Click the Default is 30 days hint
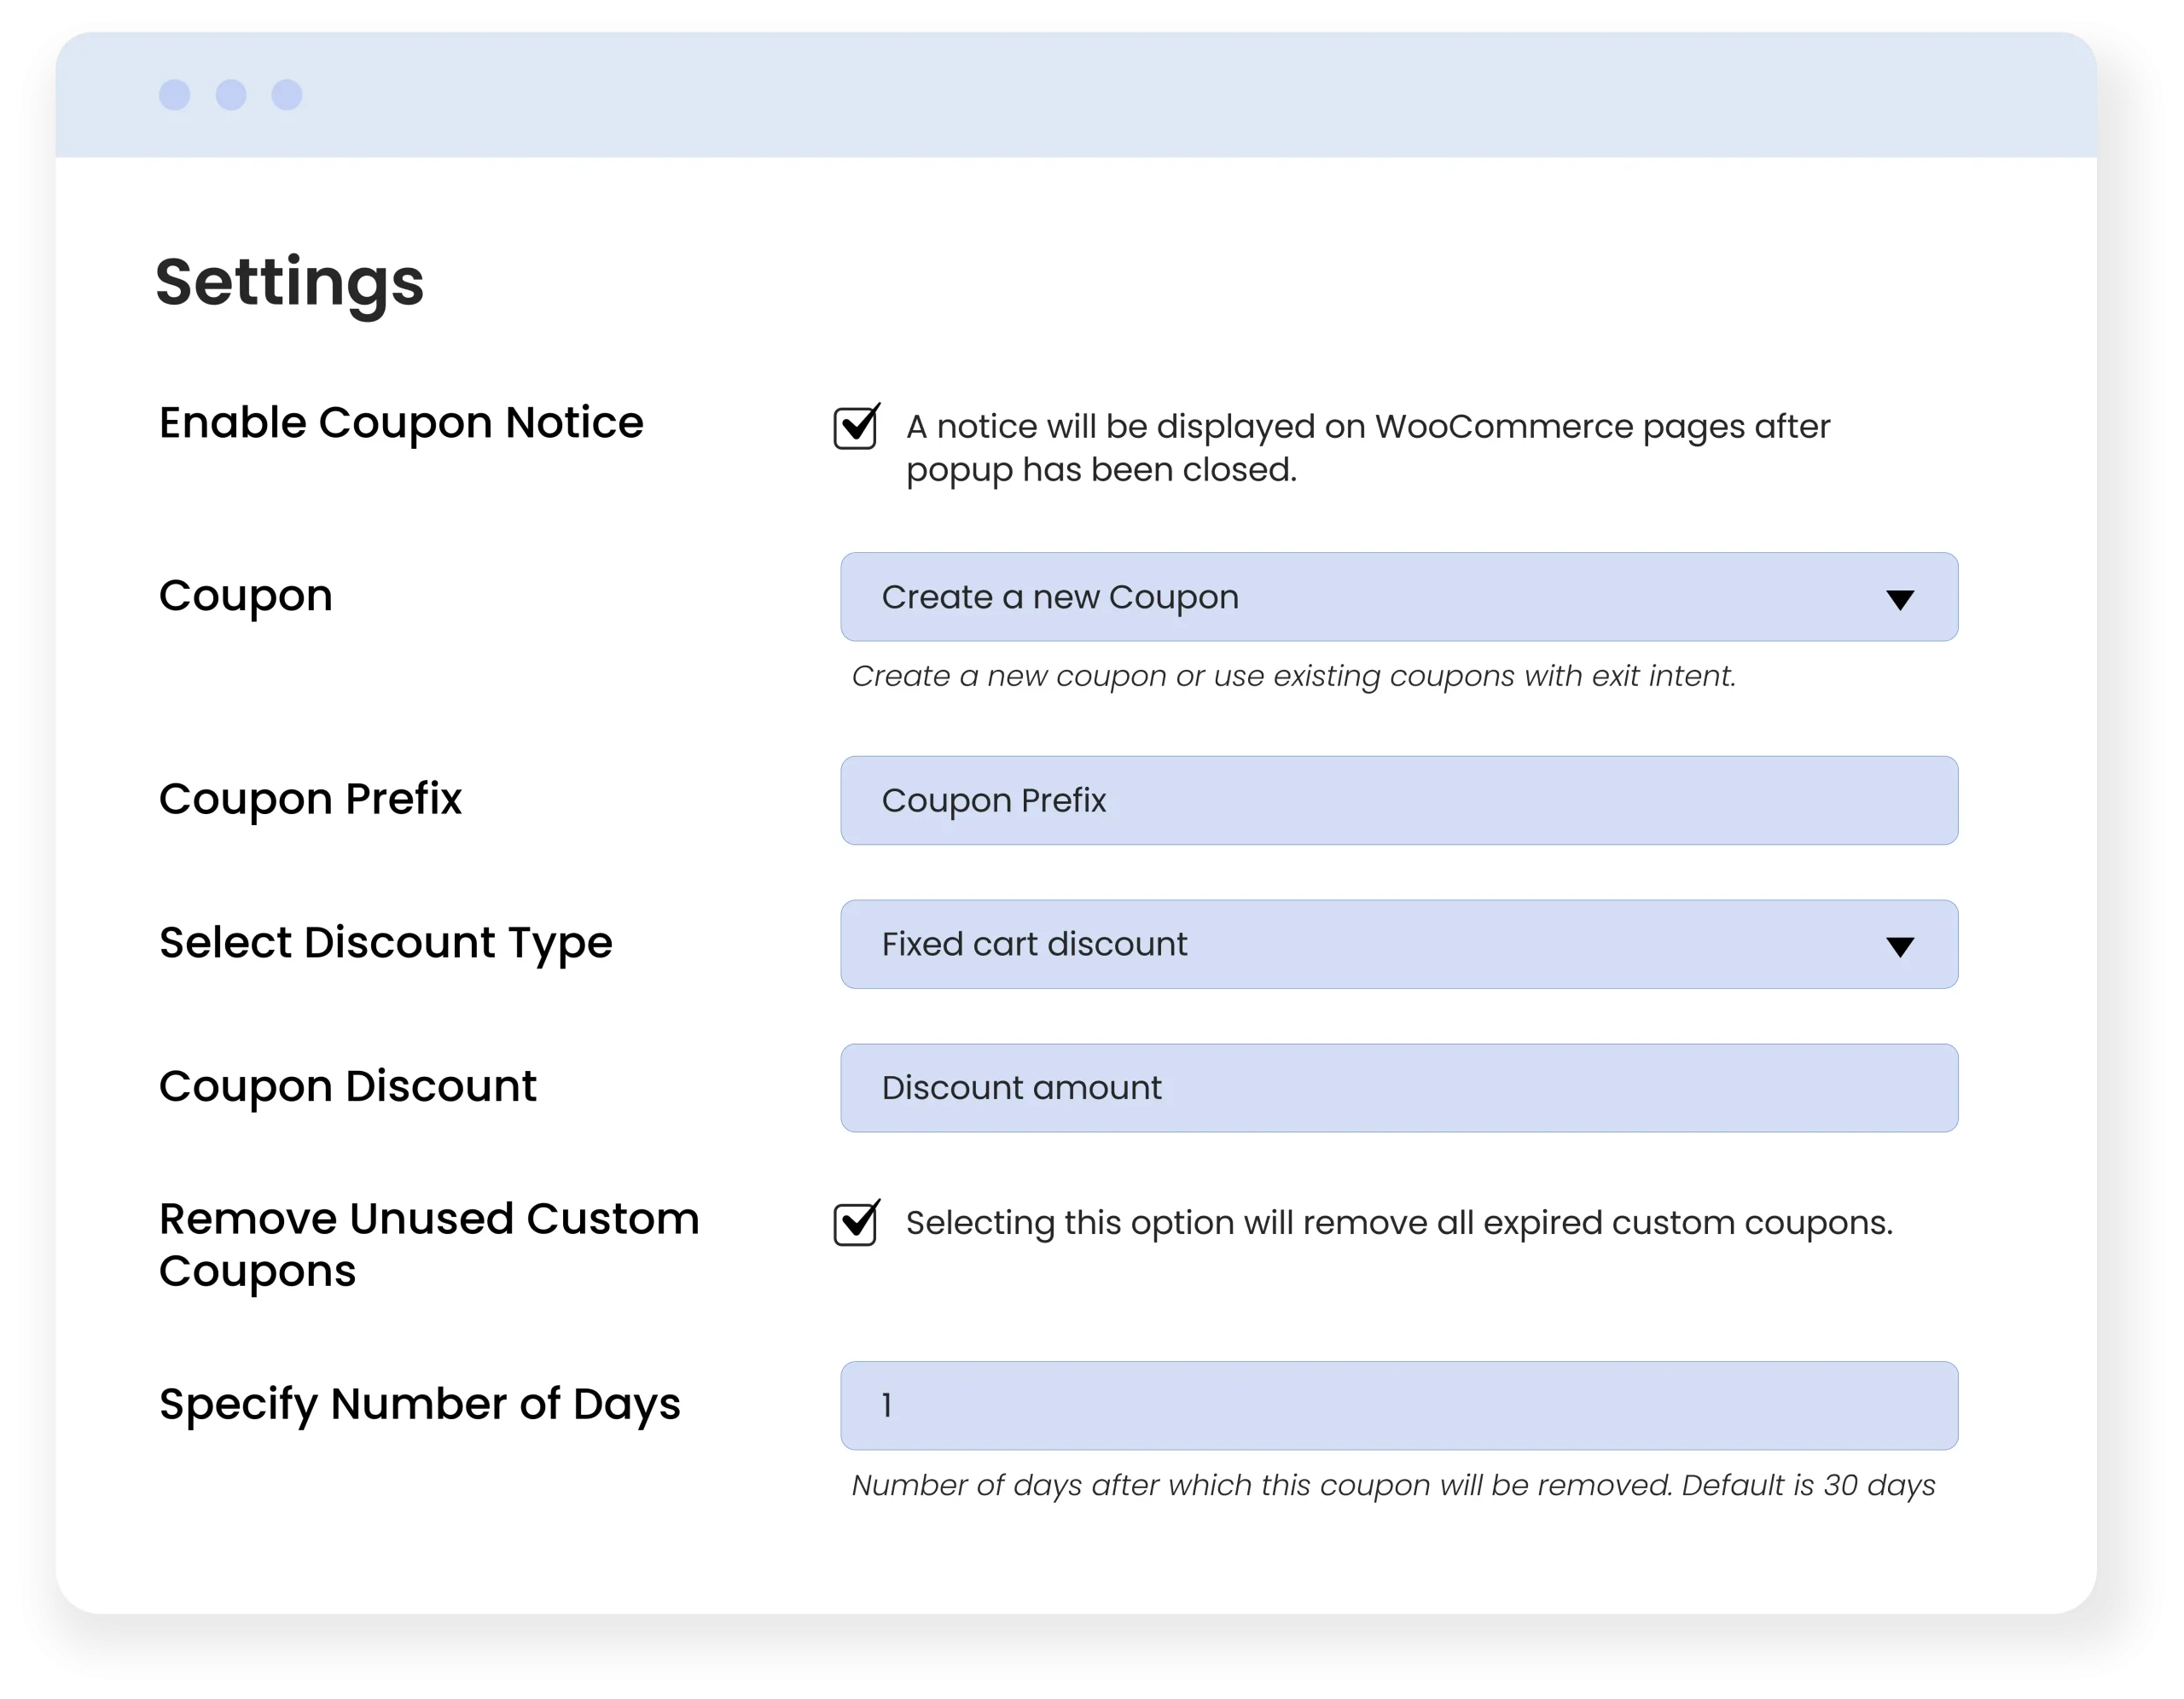Viewport: 2184px width, 1699px height. 1808,1485
